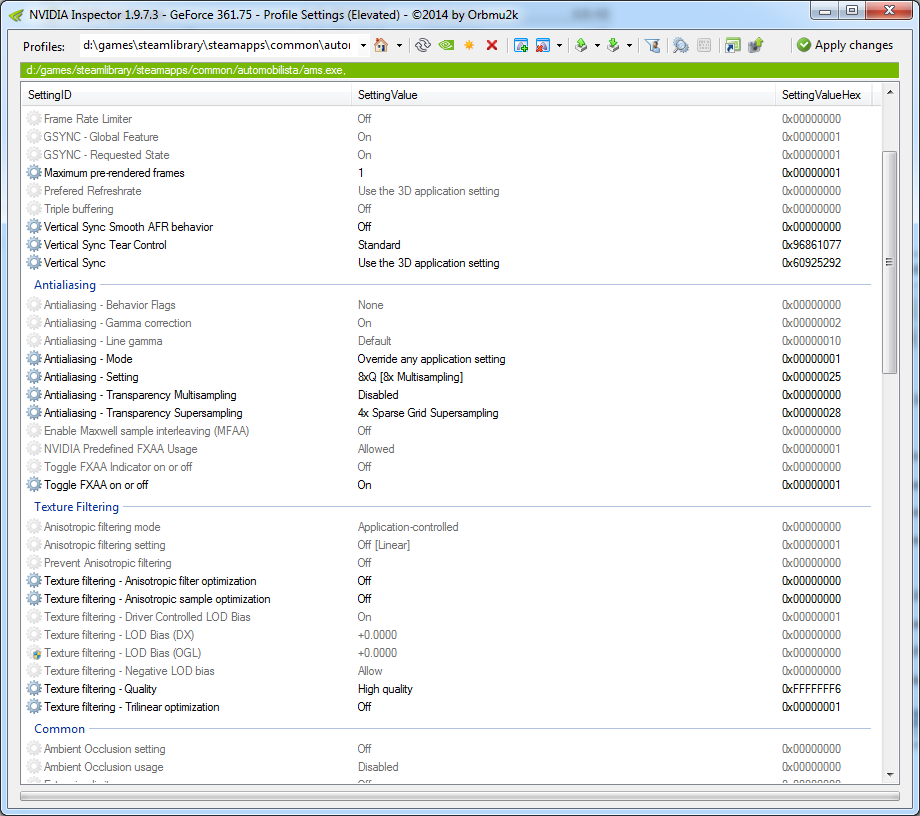
Task: Click the gear icon beside Vertical Sync Smooth AFR behavior
Action: pyautogui.click(x=34, y=226)
